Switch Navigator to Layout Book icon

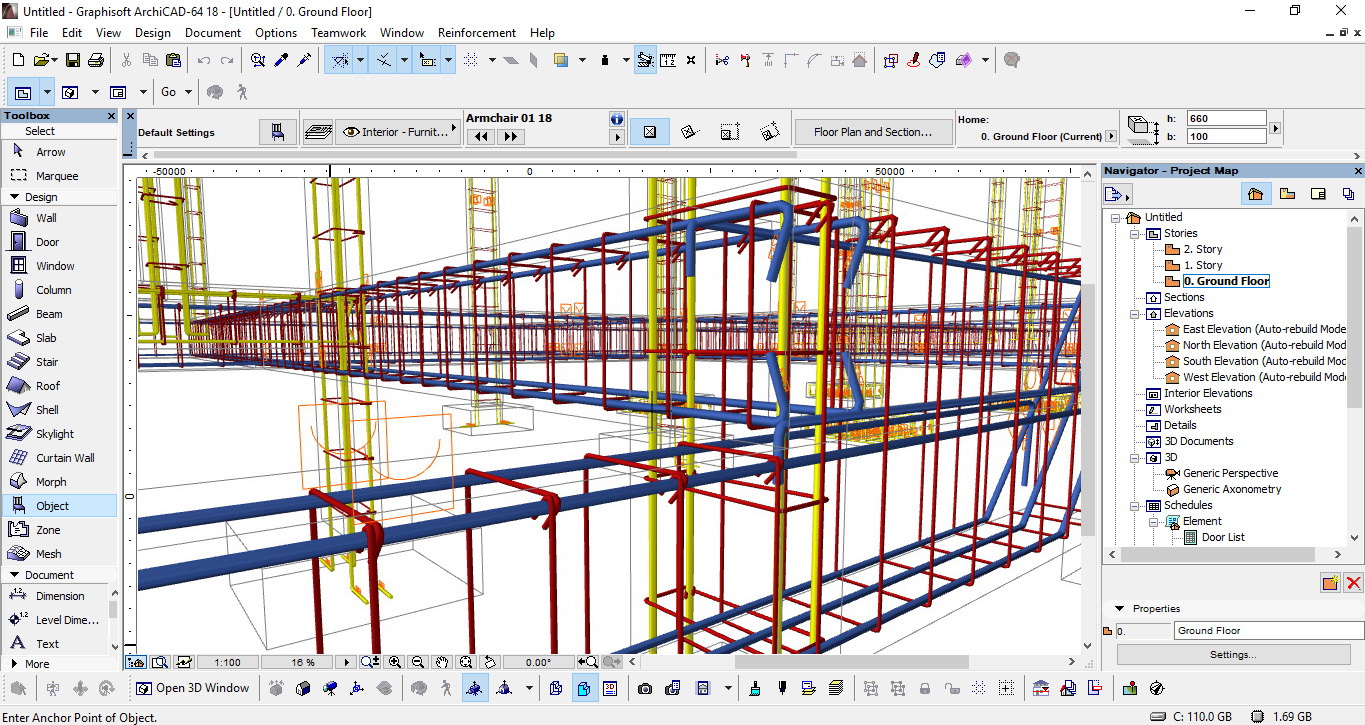click(x=1318, y=193)
